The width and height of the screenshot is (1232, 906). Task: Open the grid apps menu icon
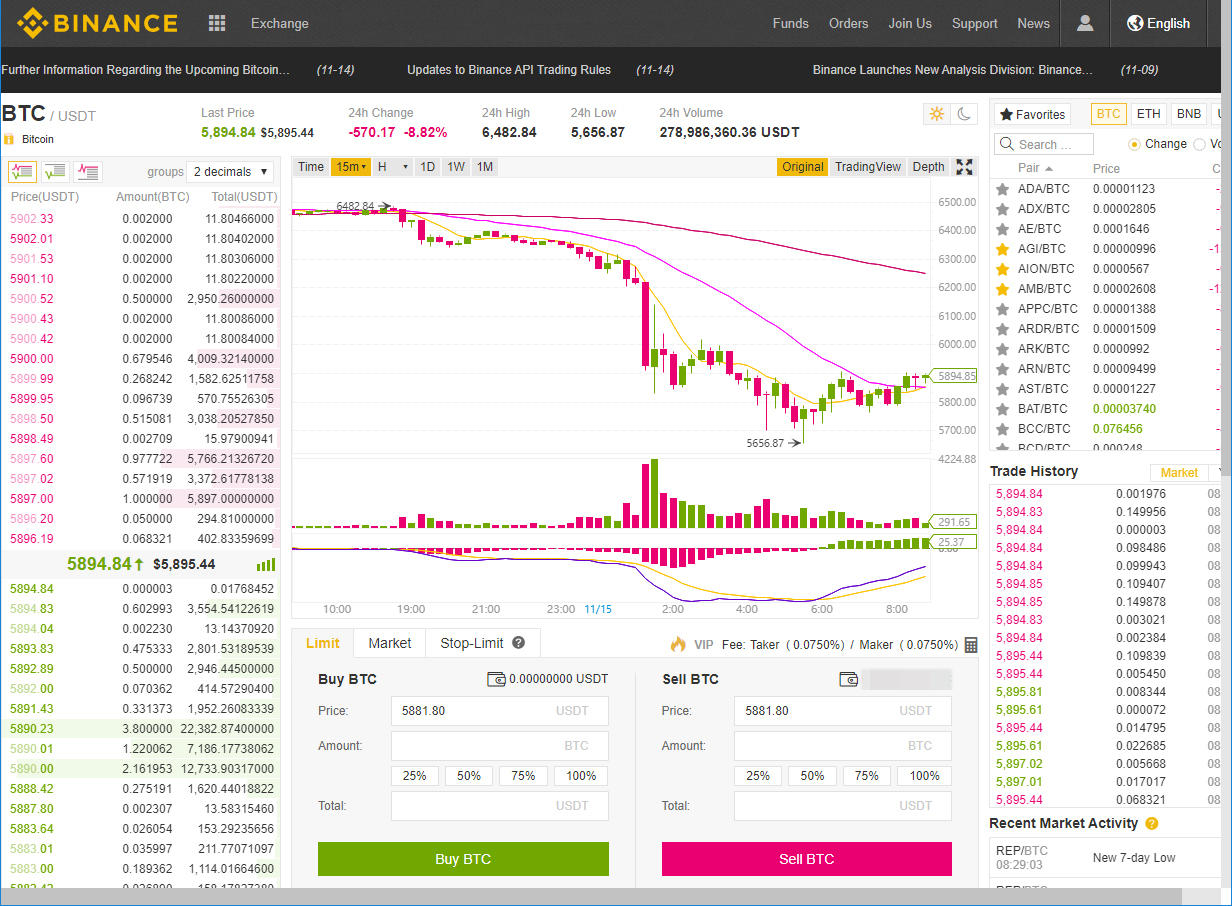(216, 23)
